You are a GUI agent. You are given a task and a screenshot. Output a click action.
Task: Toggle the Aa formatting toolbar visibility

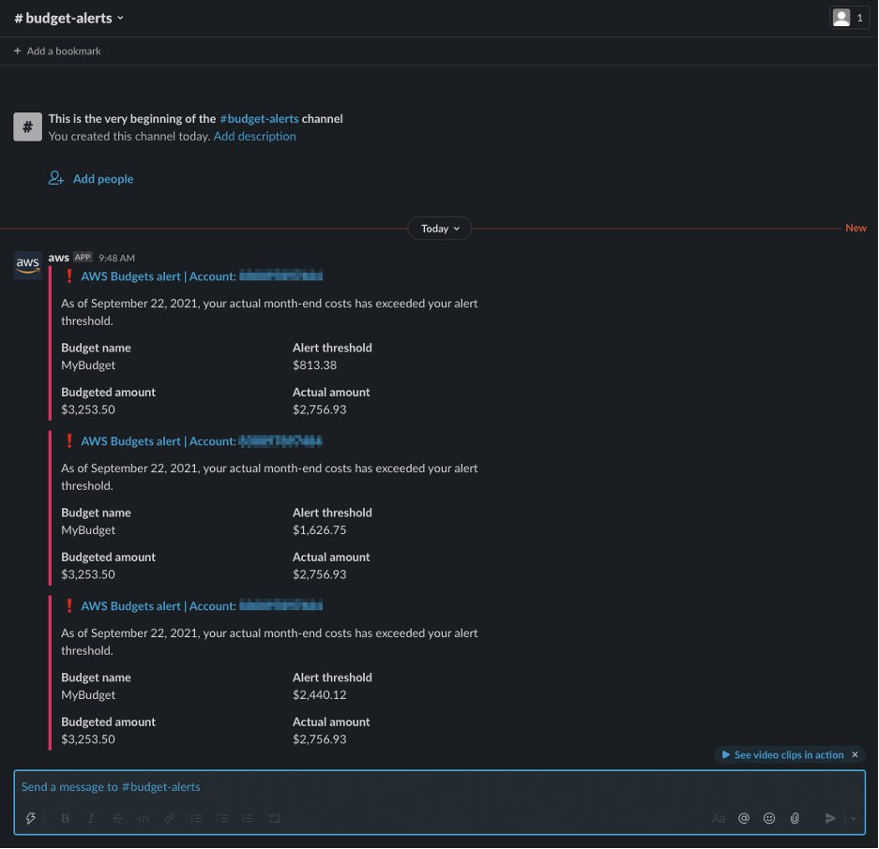point(719,819)
